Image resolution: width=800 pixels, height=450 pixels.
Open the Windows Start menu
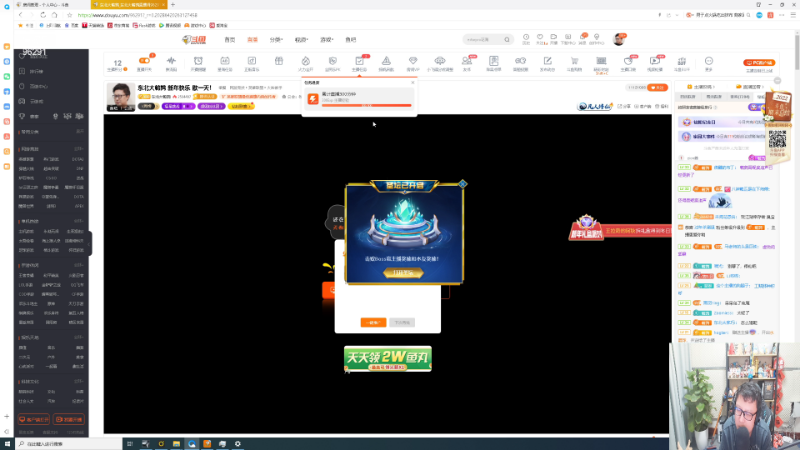pos(7,444)
